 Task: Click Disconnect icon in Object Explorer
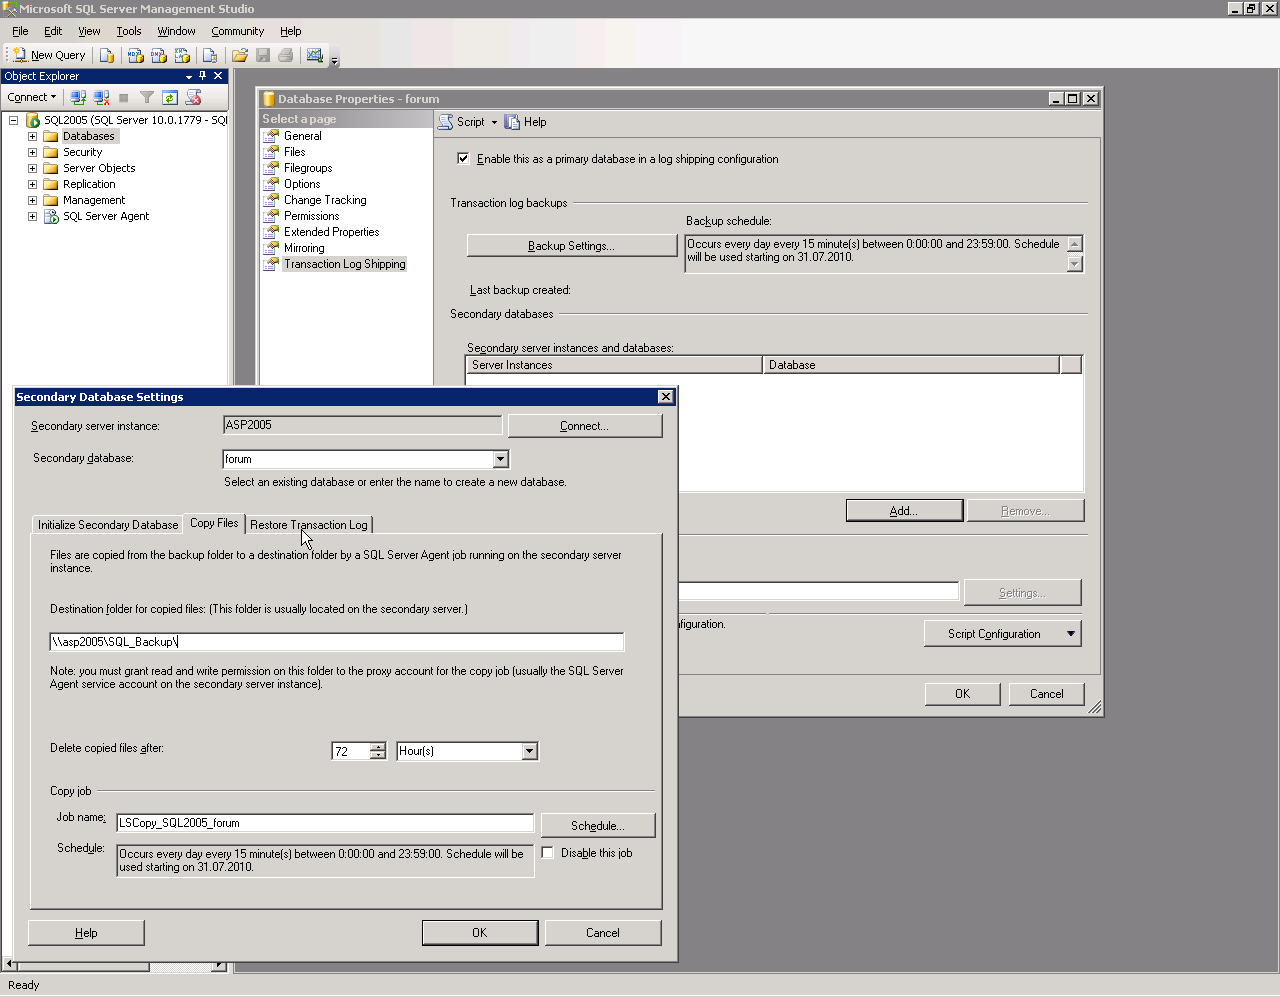point(101,97)
